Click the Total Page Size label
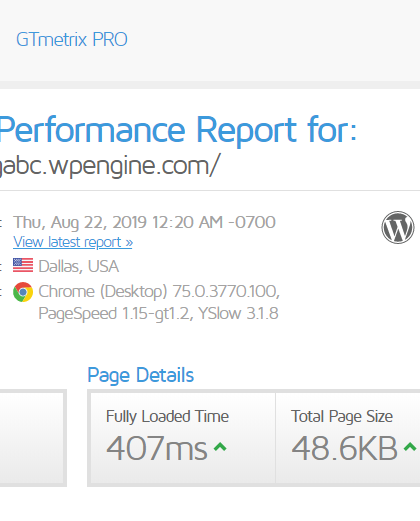Screen dimensions: 420x521 coord(342,417)
